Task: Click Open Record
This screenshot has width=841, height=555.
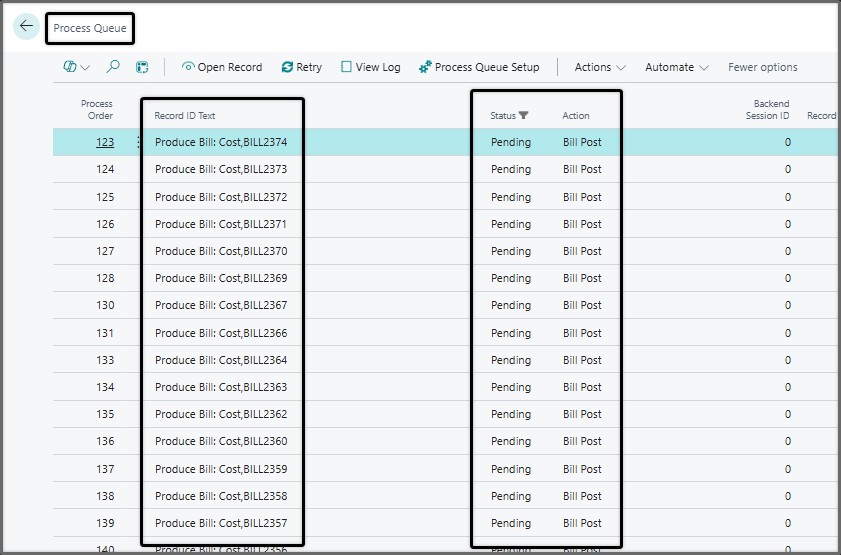Action: pyautogui.click(x=222, y=67)
